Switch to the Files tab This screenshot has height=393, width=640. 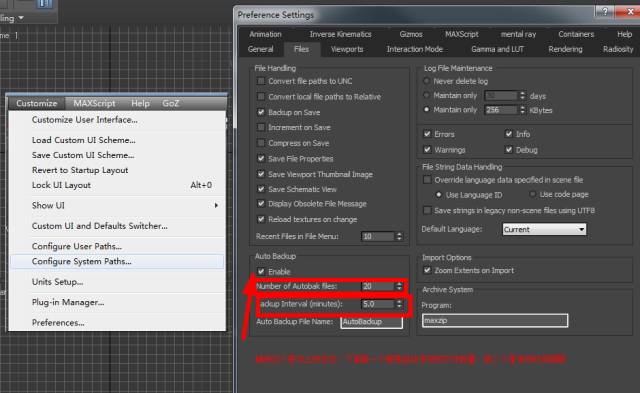coord(301,49)
